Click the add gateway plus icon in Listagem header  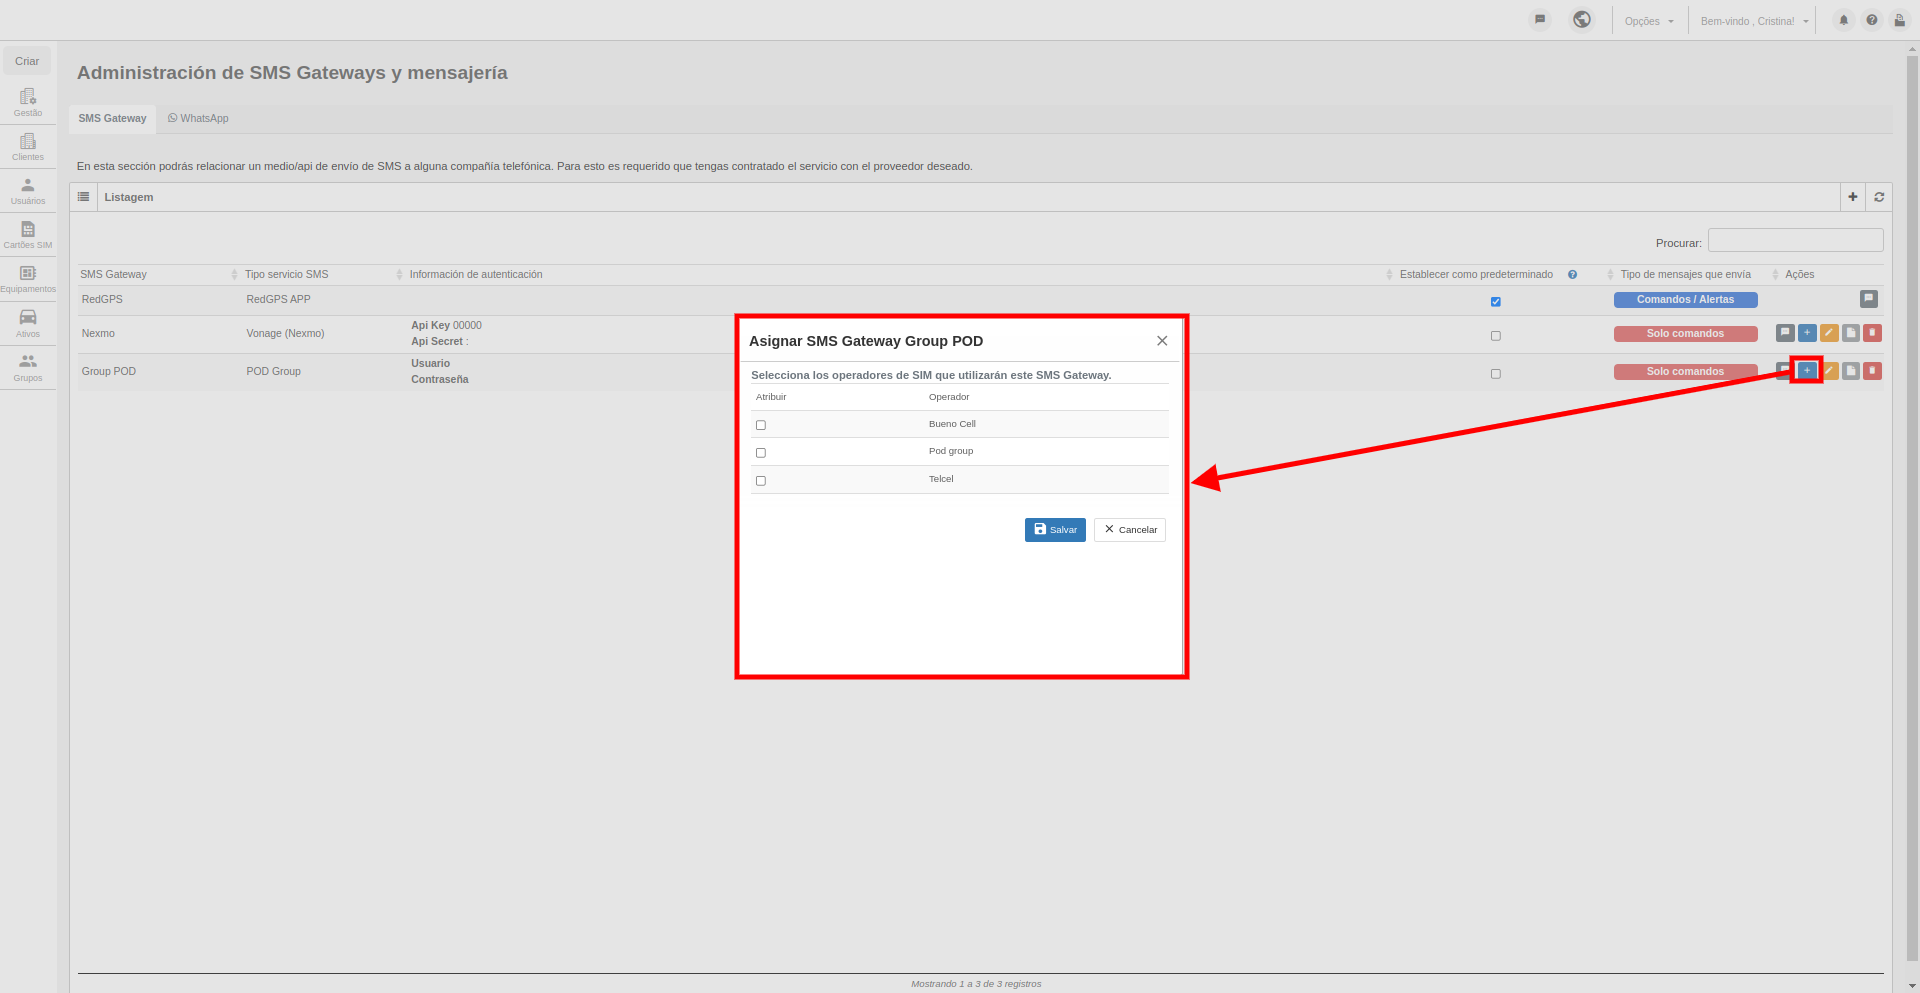tap(1853, 197)
